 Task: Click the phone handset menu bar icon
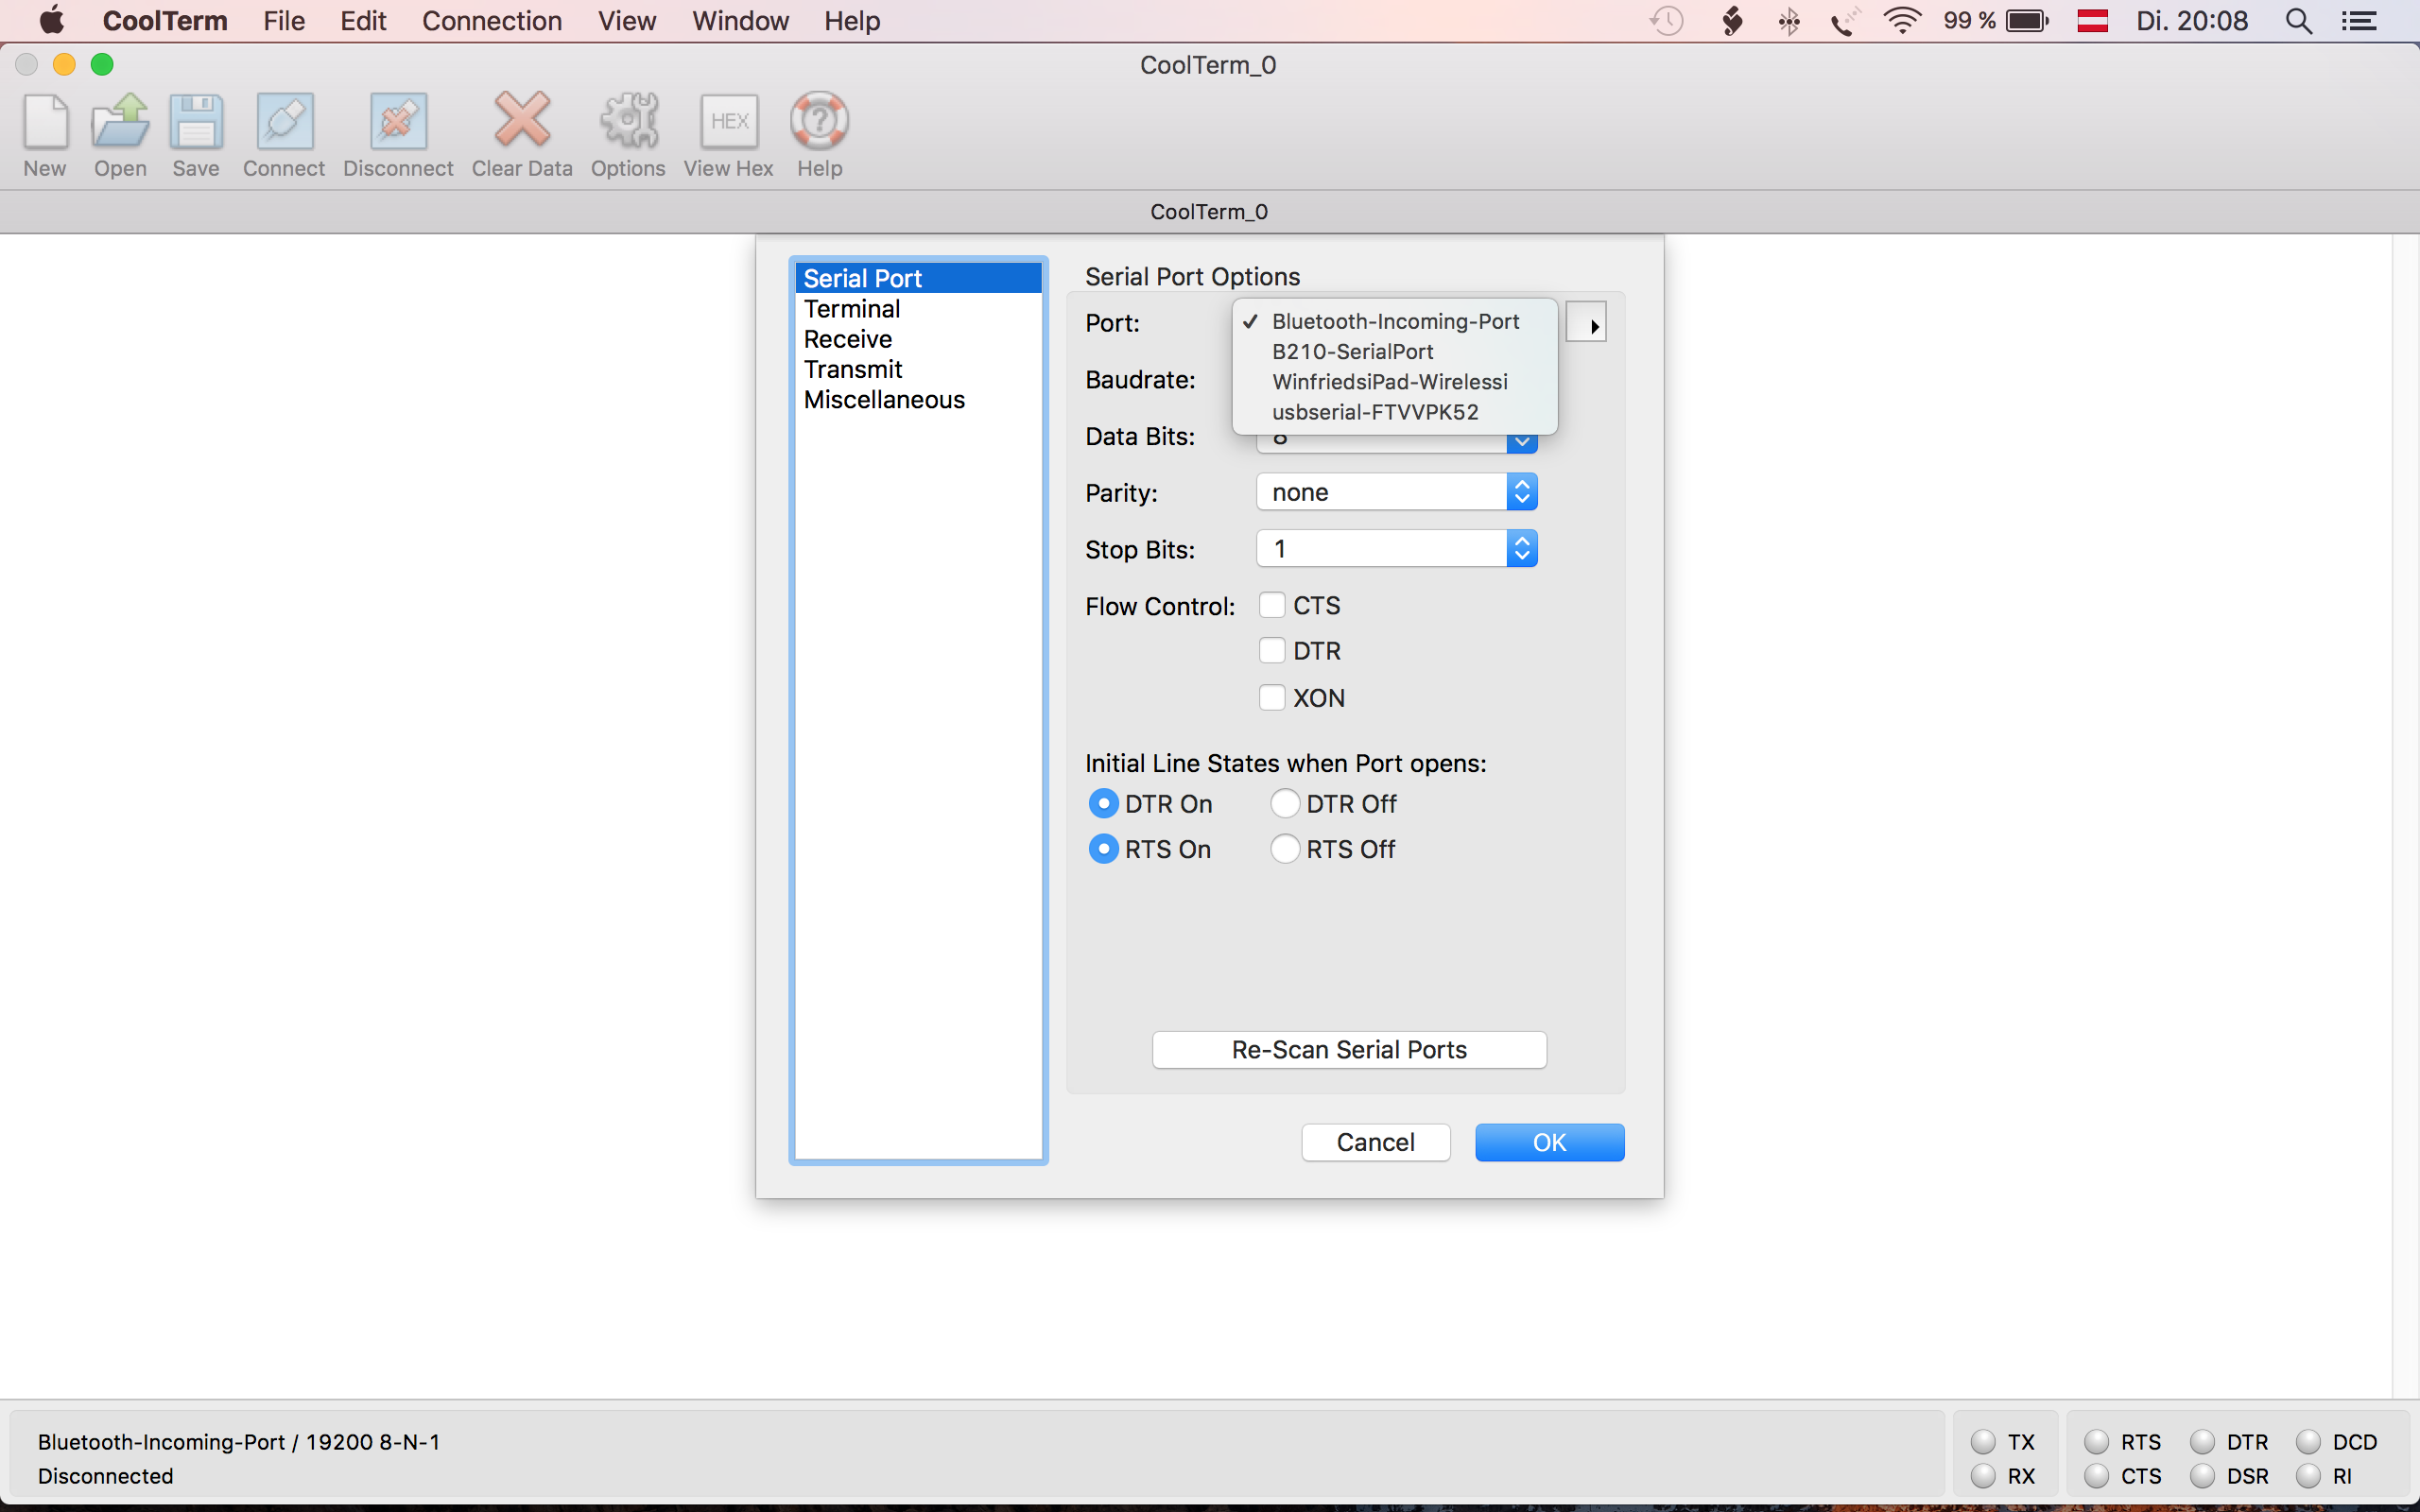coord(1844,21)
